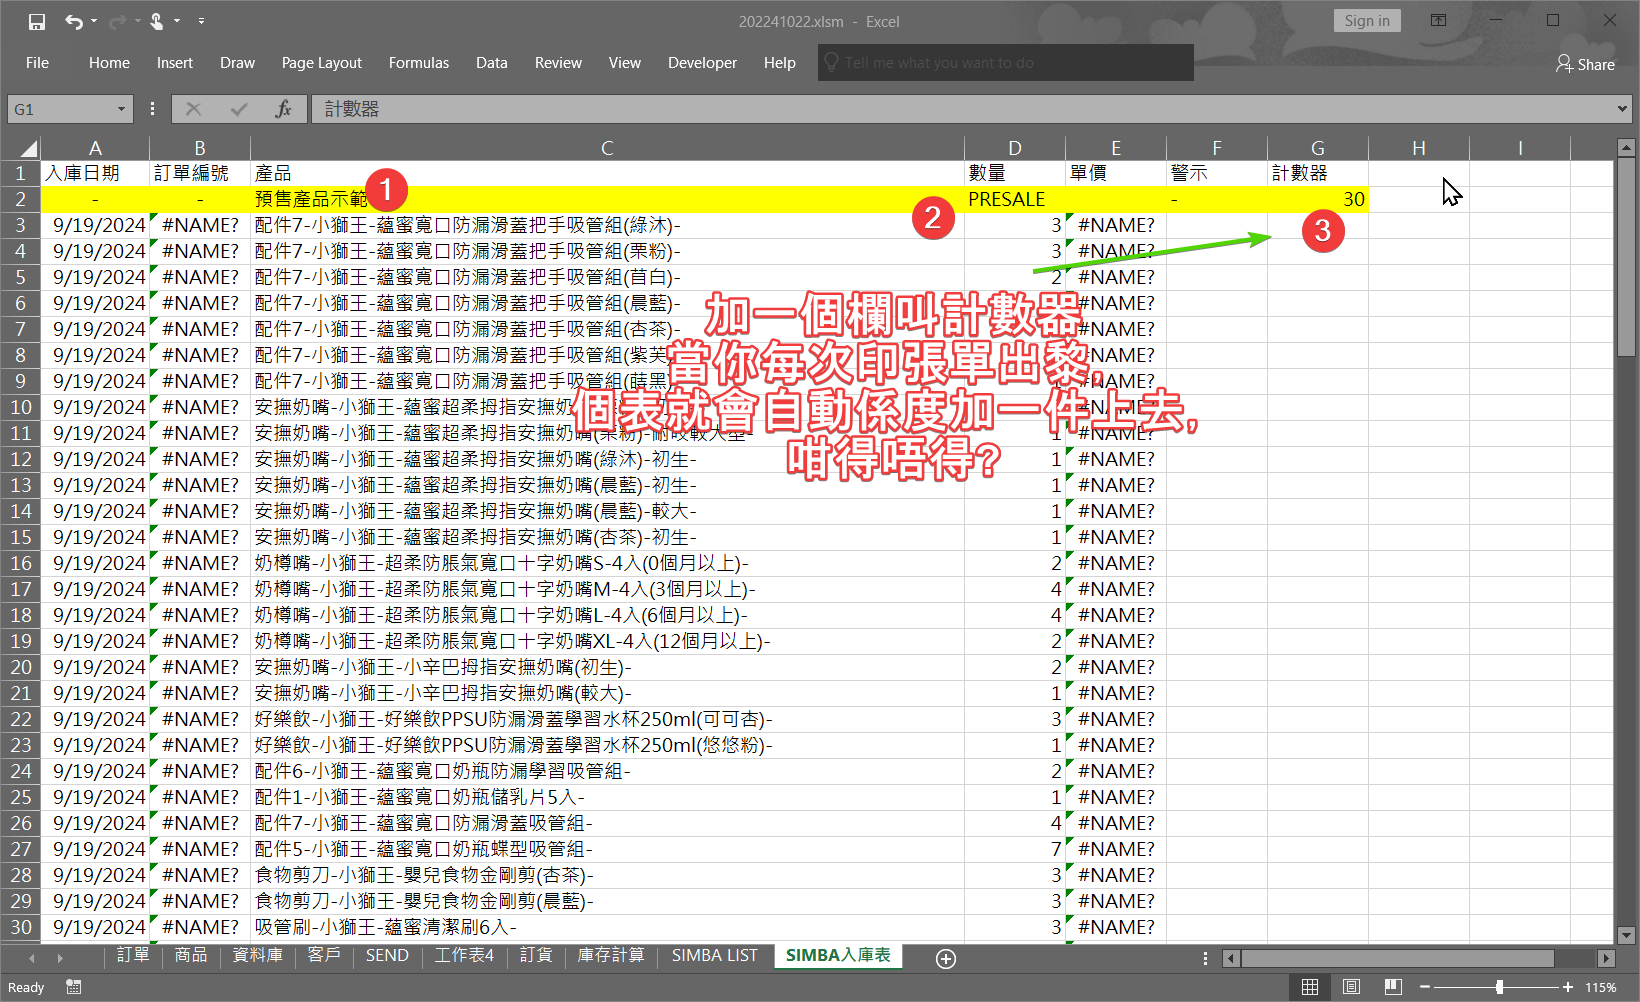Click the Sign in button
The image size is (1640, 1002).
coord(1366,21)
